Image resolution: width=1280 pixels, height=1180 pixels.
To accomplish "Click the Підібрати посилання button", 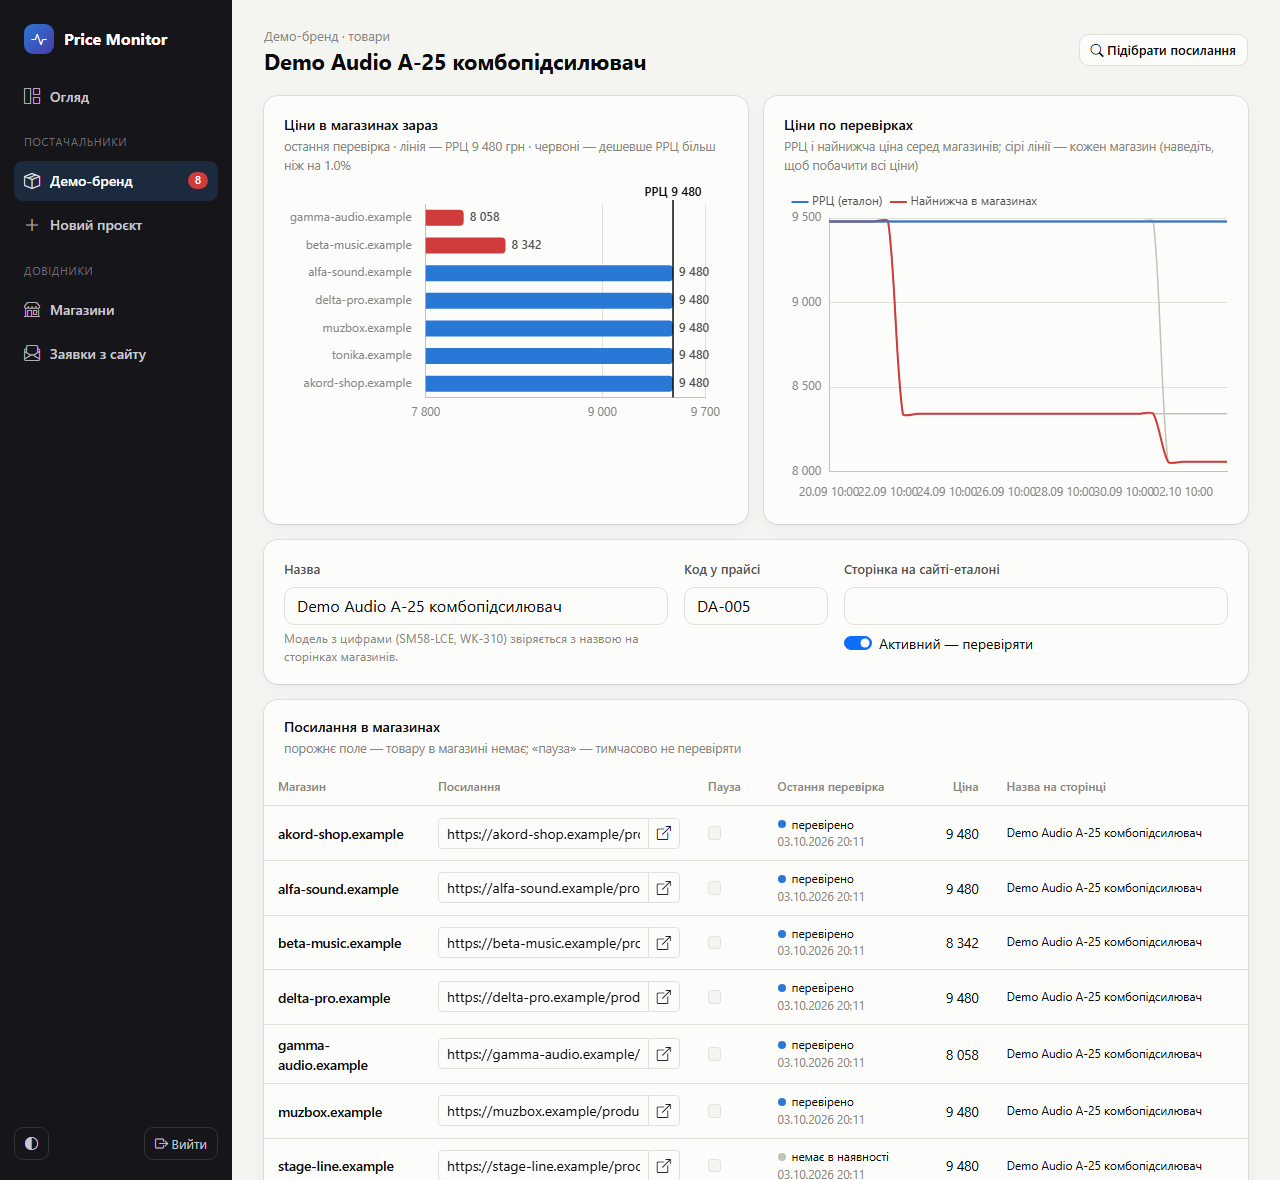I will (1163, 51).
